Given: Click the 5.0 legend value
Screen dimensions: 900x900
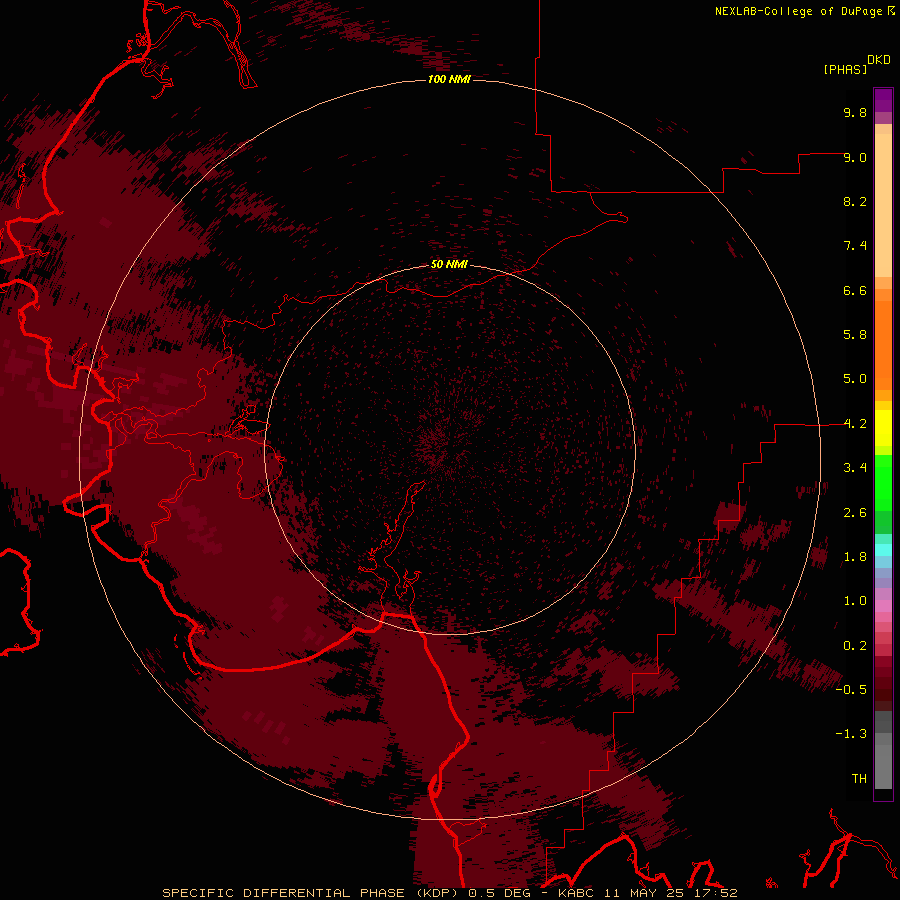Looking at the screenshot, I should tap(855, 379).
